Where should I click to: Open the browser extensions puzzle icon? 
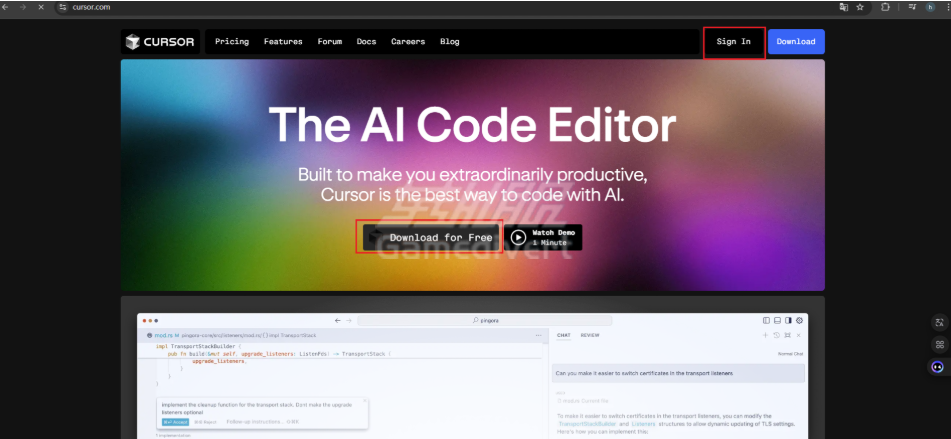pos(885,7)
